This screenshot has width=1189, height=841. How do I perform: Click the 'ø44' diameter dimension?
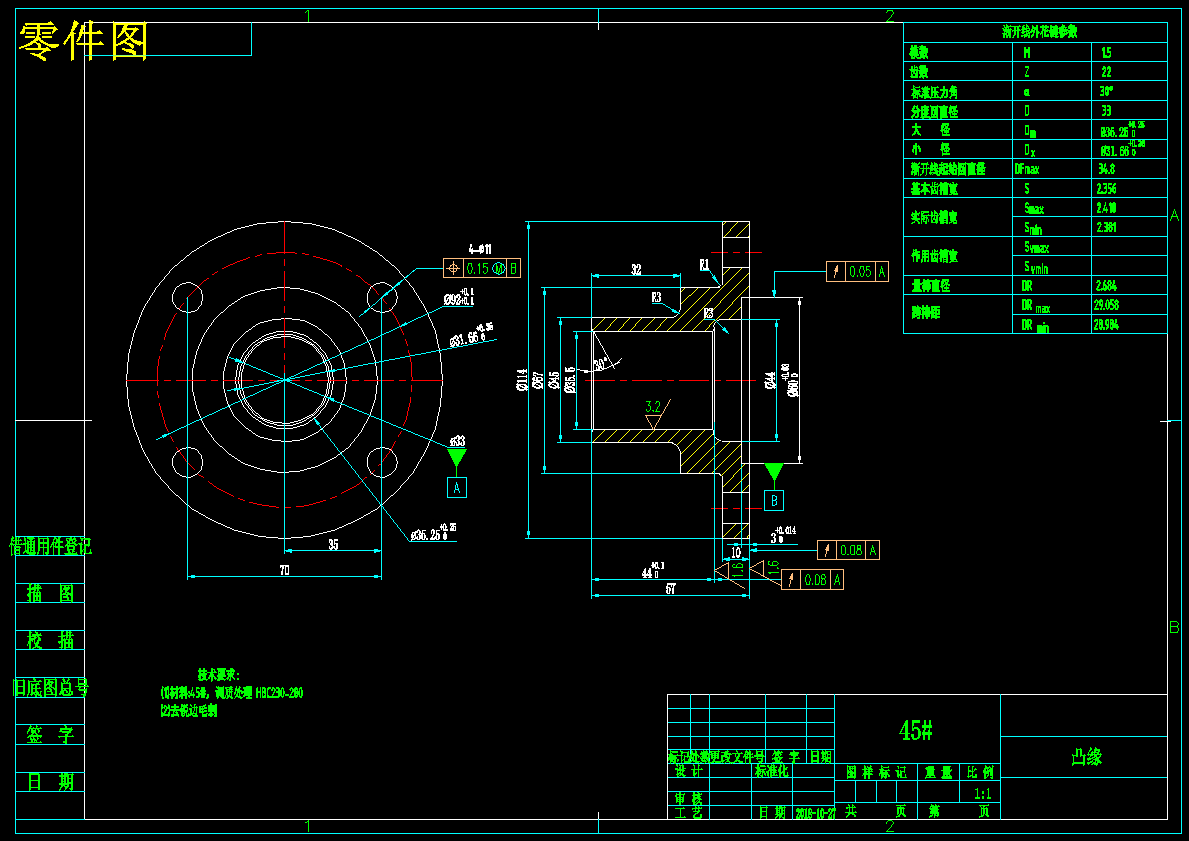point(770,380)
